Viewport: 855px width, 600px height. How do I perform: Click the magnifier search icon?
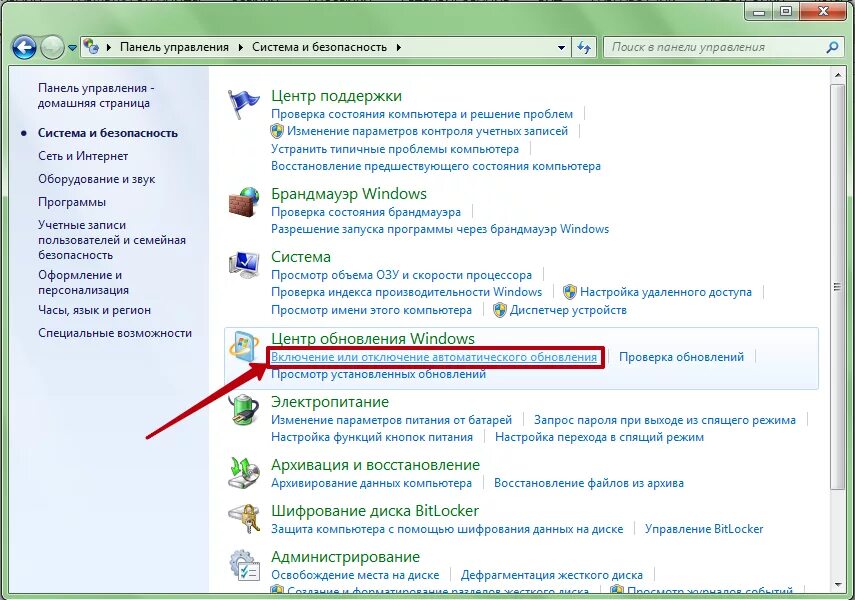[832, 47]
